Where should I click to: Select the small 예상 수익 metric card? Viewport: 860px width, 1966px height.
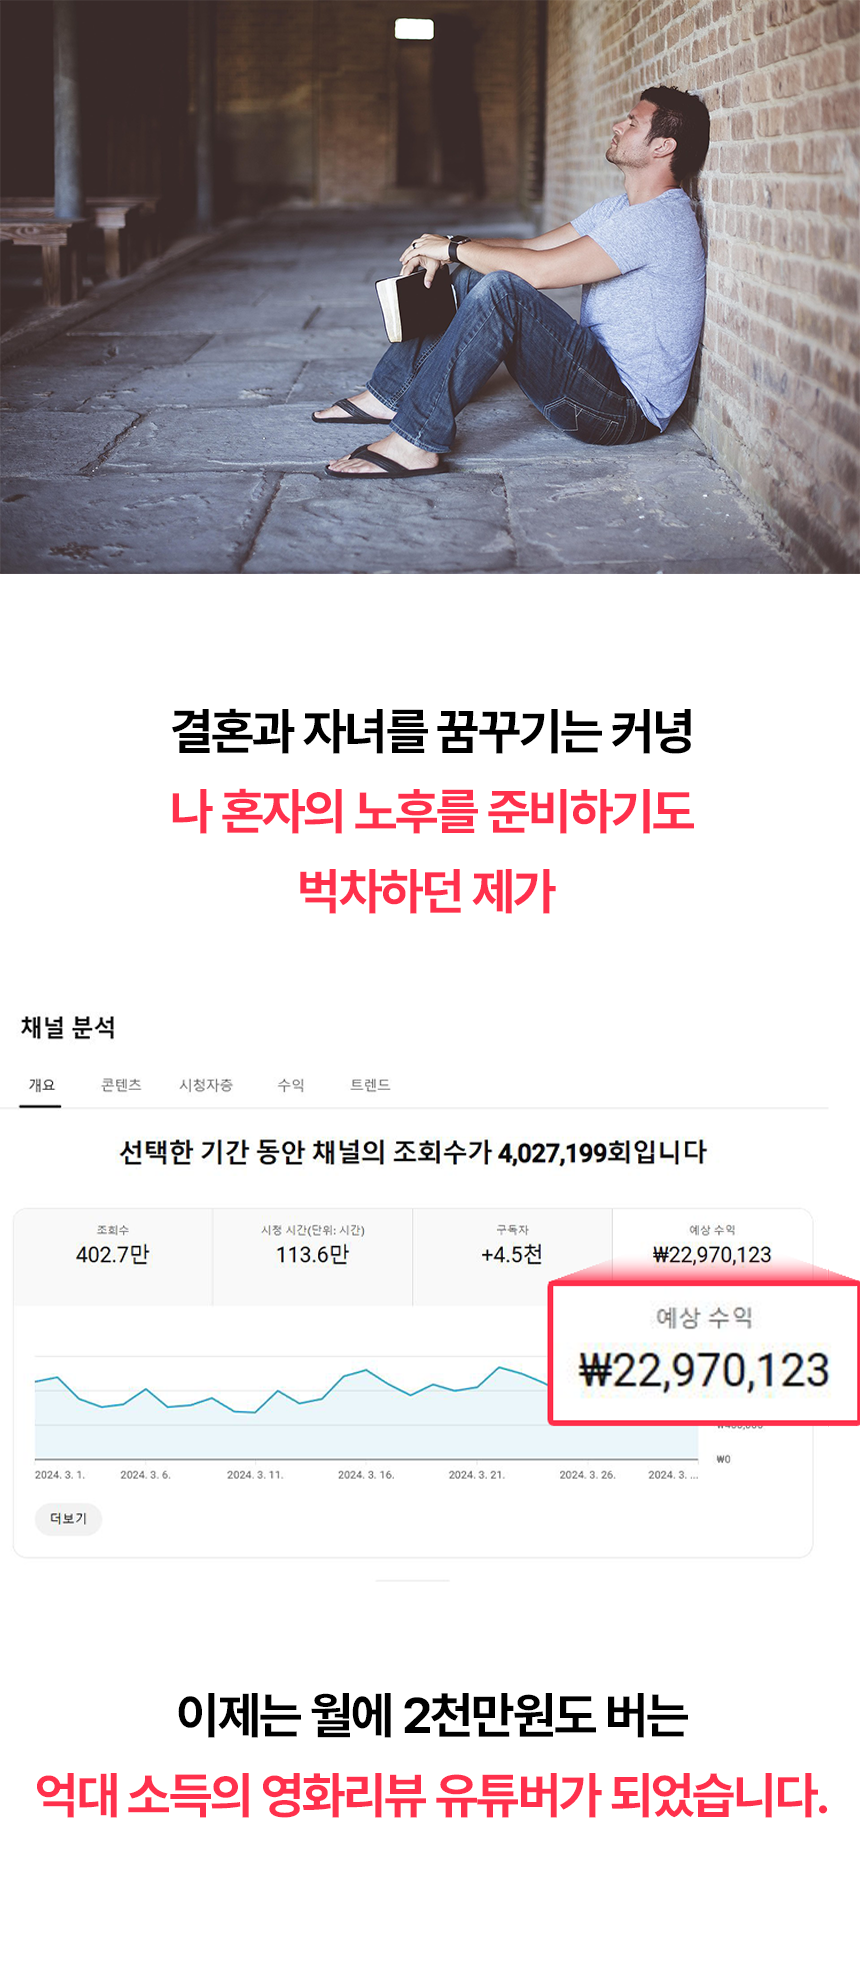click(712, 1245)
